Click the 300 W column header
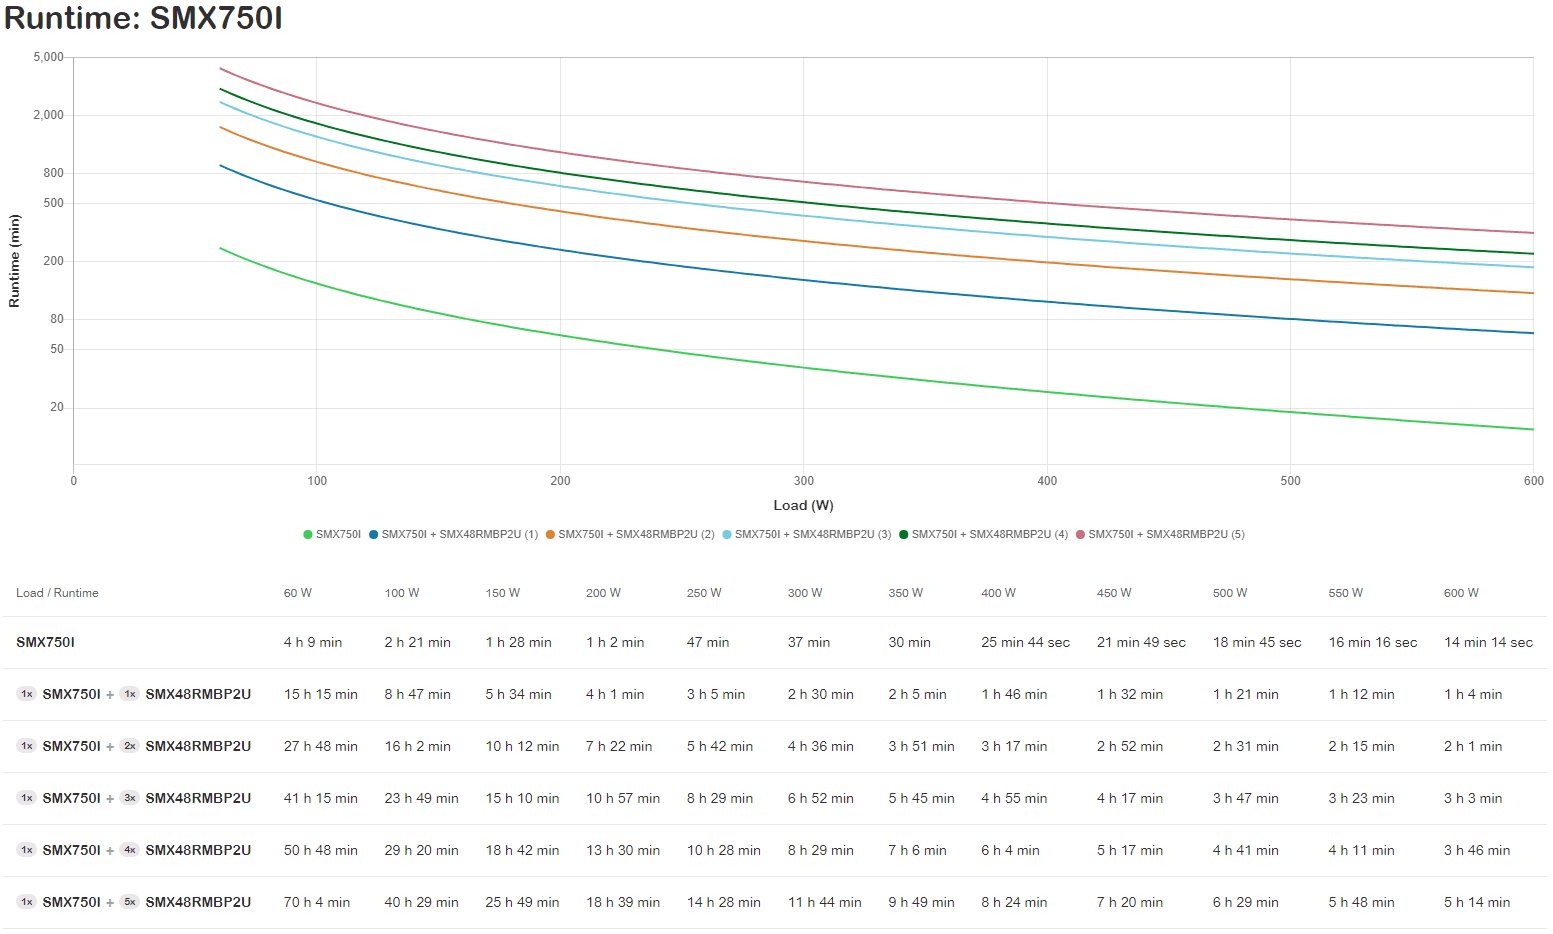The width and height of the screenshot is (1553, 934). click(x=805, y=593)
